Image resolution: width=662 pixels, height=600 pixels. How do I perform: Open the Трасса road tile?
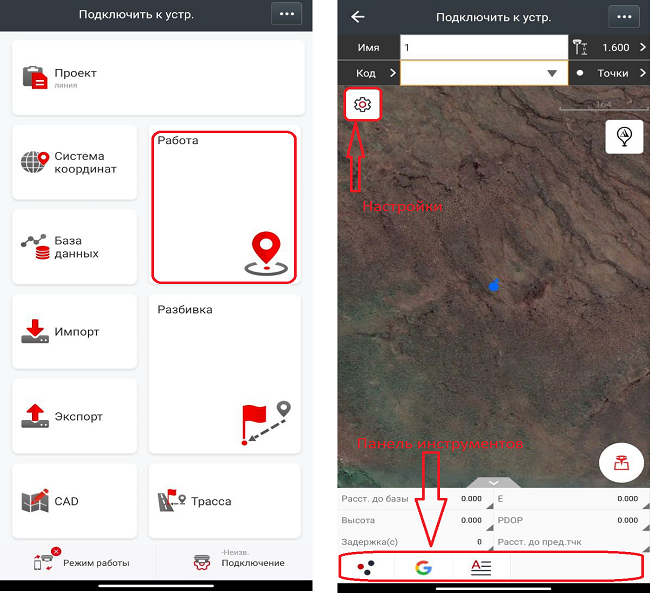225,501
